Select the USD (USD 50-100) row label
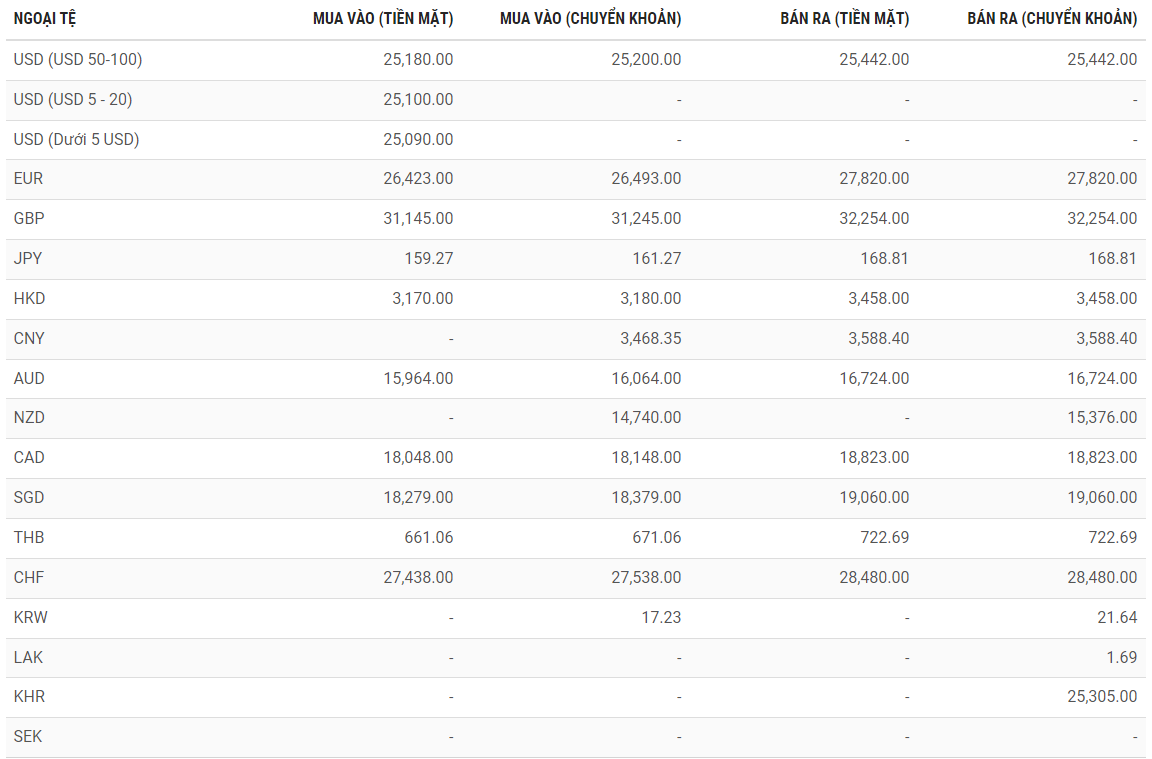This screenshot has width=1152, height=759. 78,60
